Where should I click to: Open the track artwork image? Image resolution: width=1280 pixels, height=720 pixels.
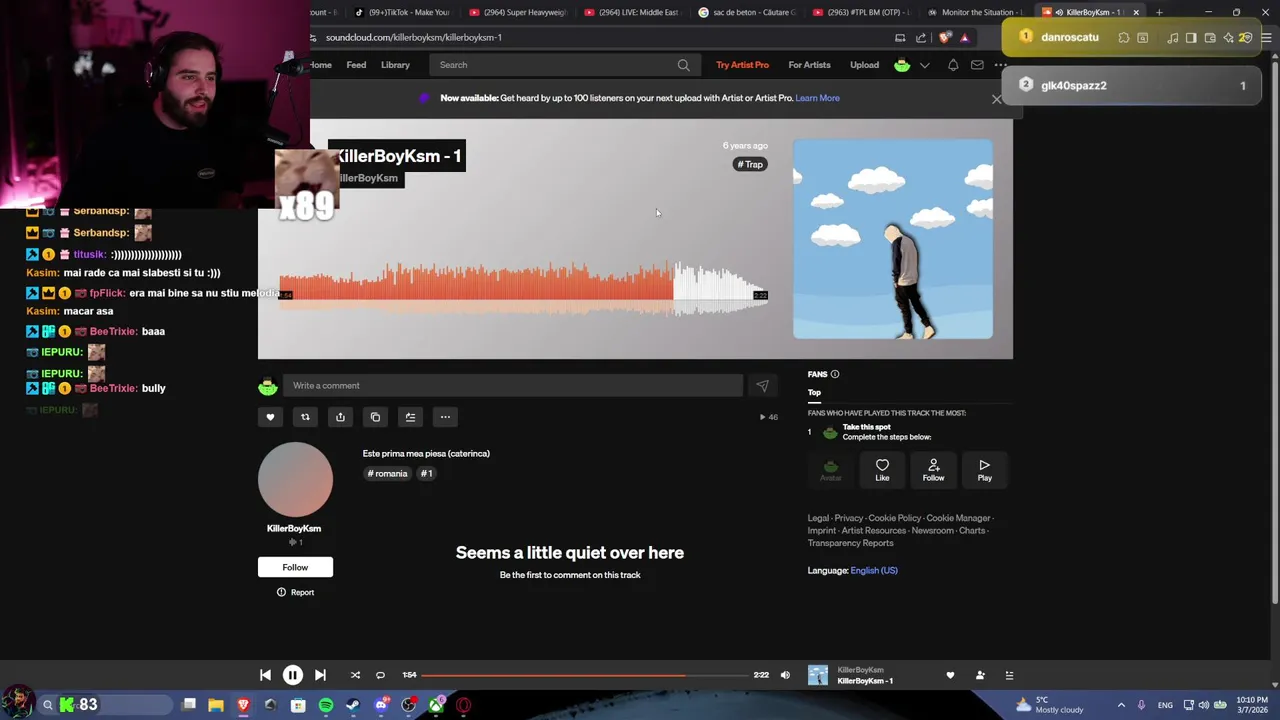tap(893, 239)
